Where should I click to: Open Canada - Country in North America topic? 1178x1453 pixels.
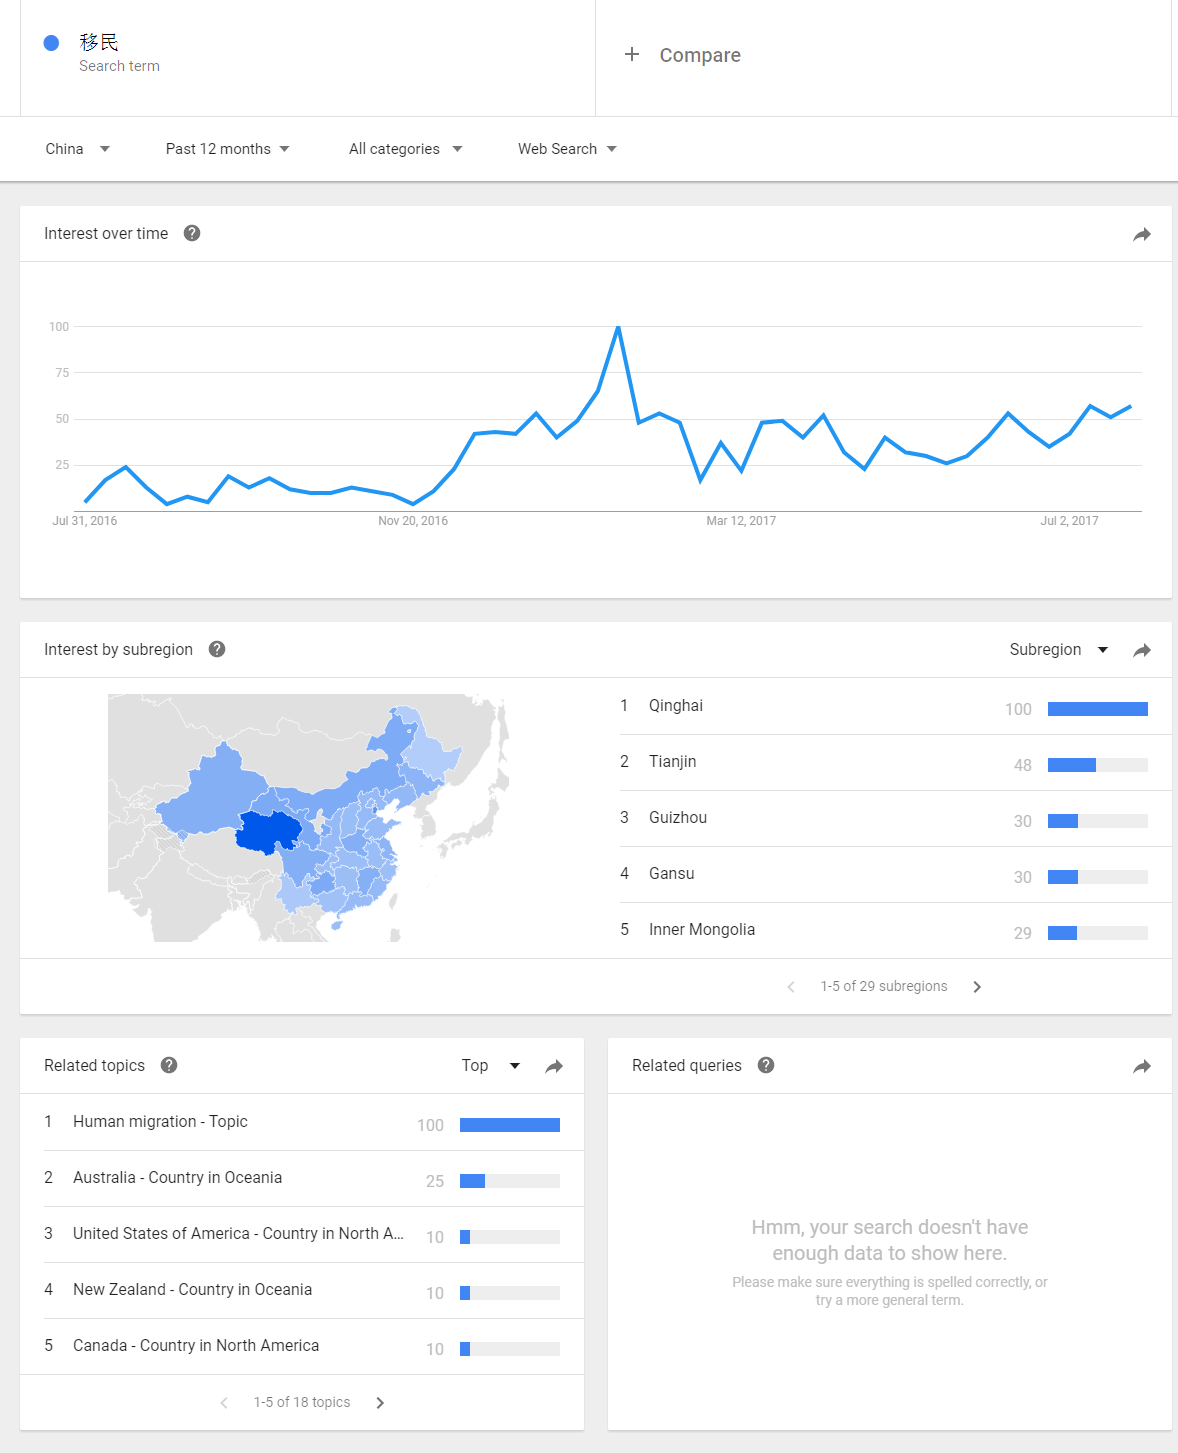click(x=196, y=1346)
